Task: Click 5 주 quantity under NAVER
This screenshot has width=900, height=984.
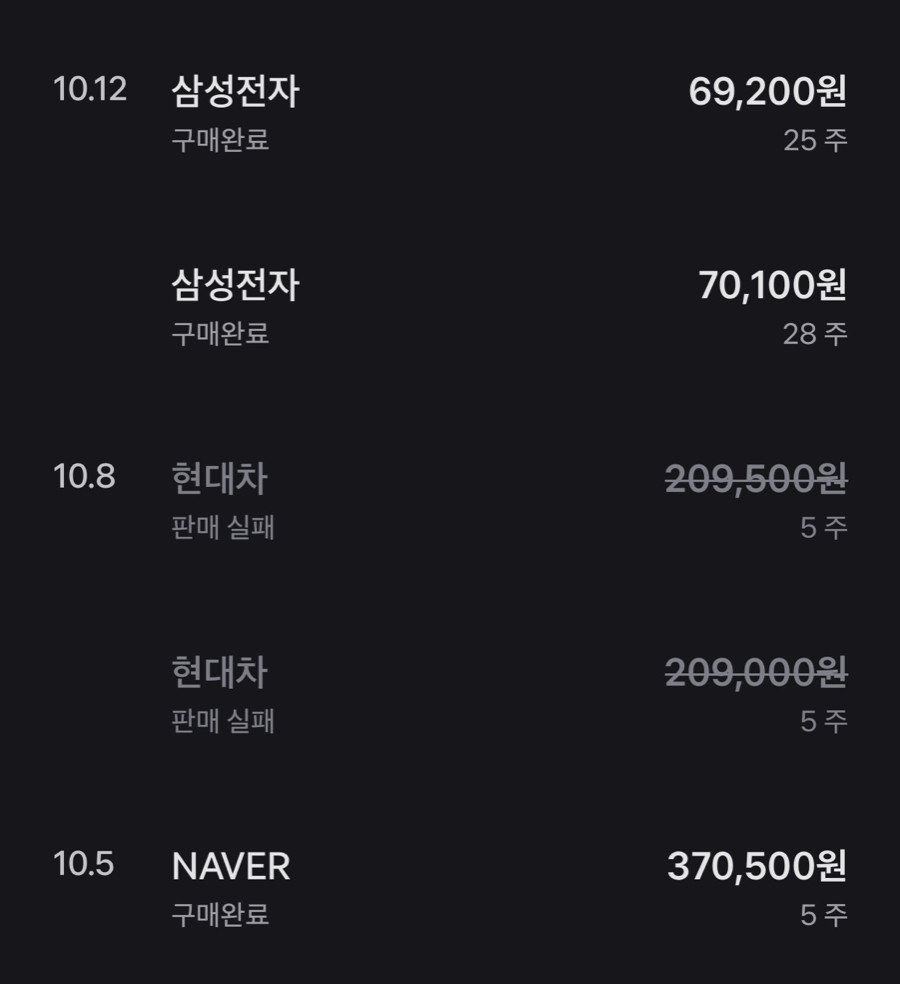Action: pos(824,916)
